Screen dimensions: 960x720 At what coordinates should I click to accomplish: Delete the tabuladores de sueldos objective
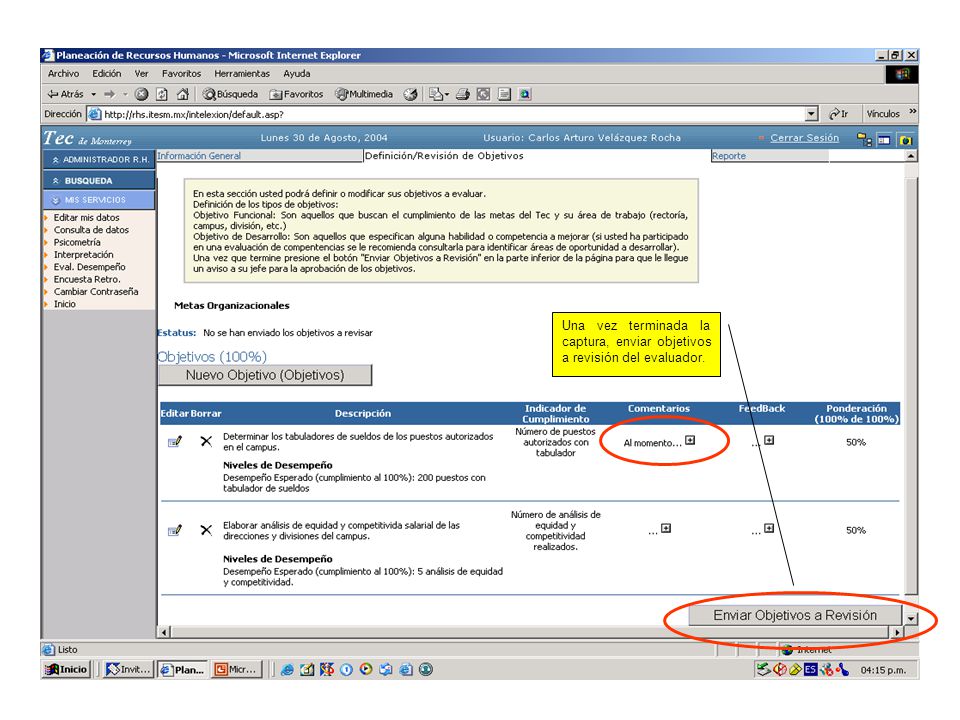206,441
